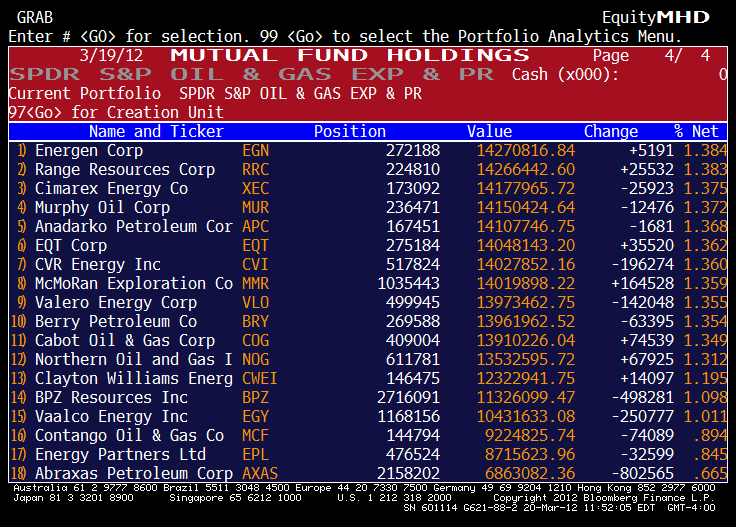This screenshot has height=527, width=736.
Task: Click the MUR ticker symbol
Action: pyautogui.click(x=256, y=207)
